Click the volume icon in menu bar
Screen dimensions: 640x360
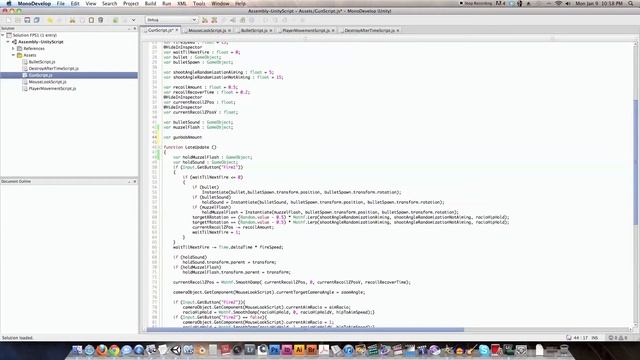click(x=568, y=3)
